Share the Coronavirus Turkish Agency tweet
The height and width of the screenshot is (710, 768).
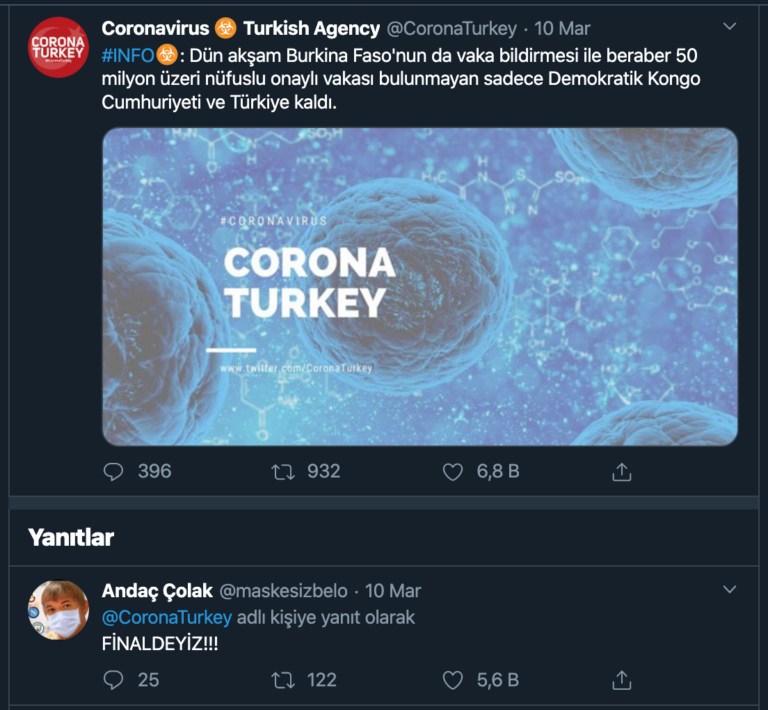[622, 472]
